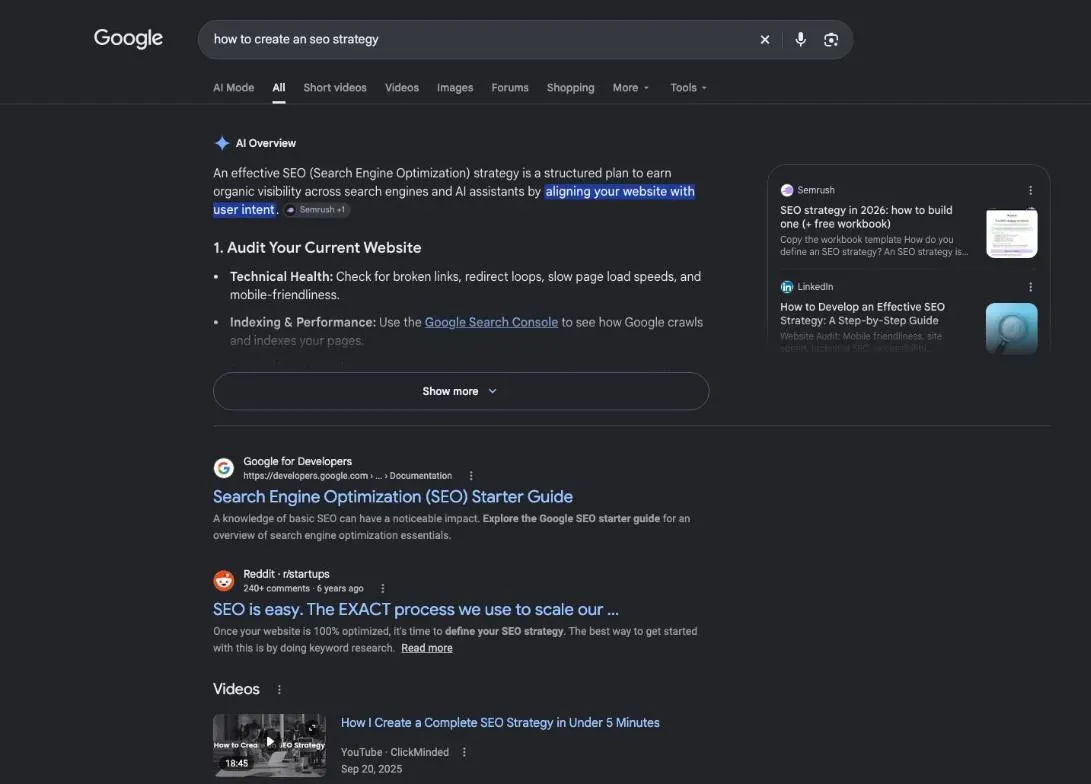Clear the search query with the X icon
The image size is (1091, 784).
765,40
